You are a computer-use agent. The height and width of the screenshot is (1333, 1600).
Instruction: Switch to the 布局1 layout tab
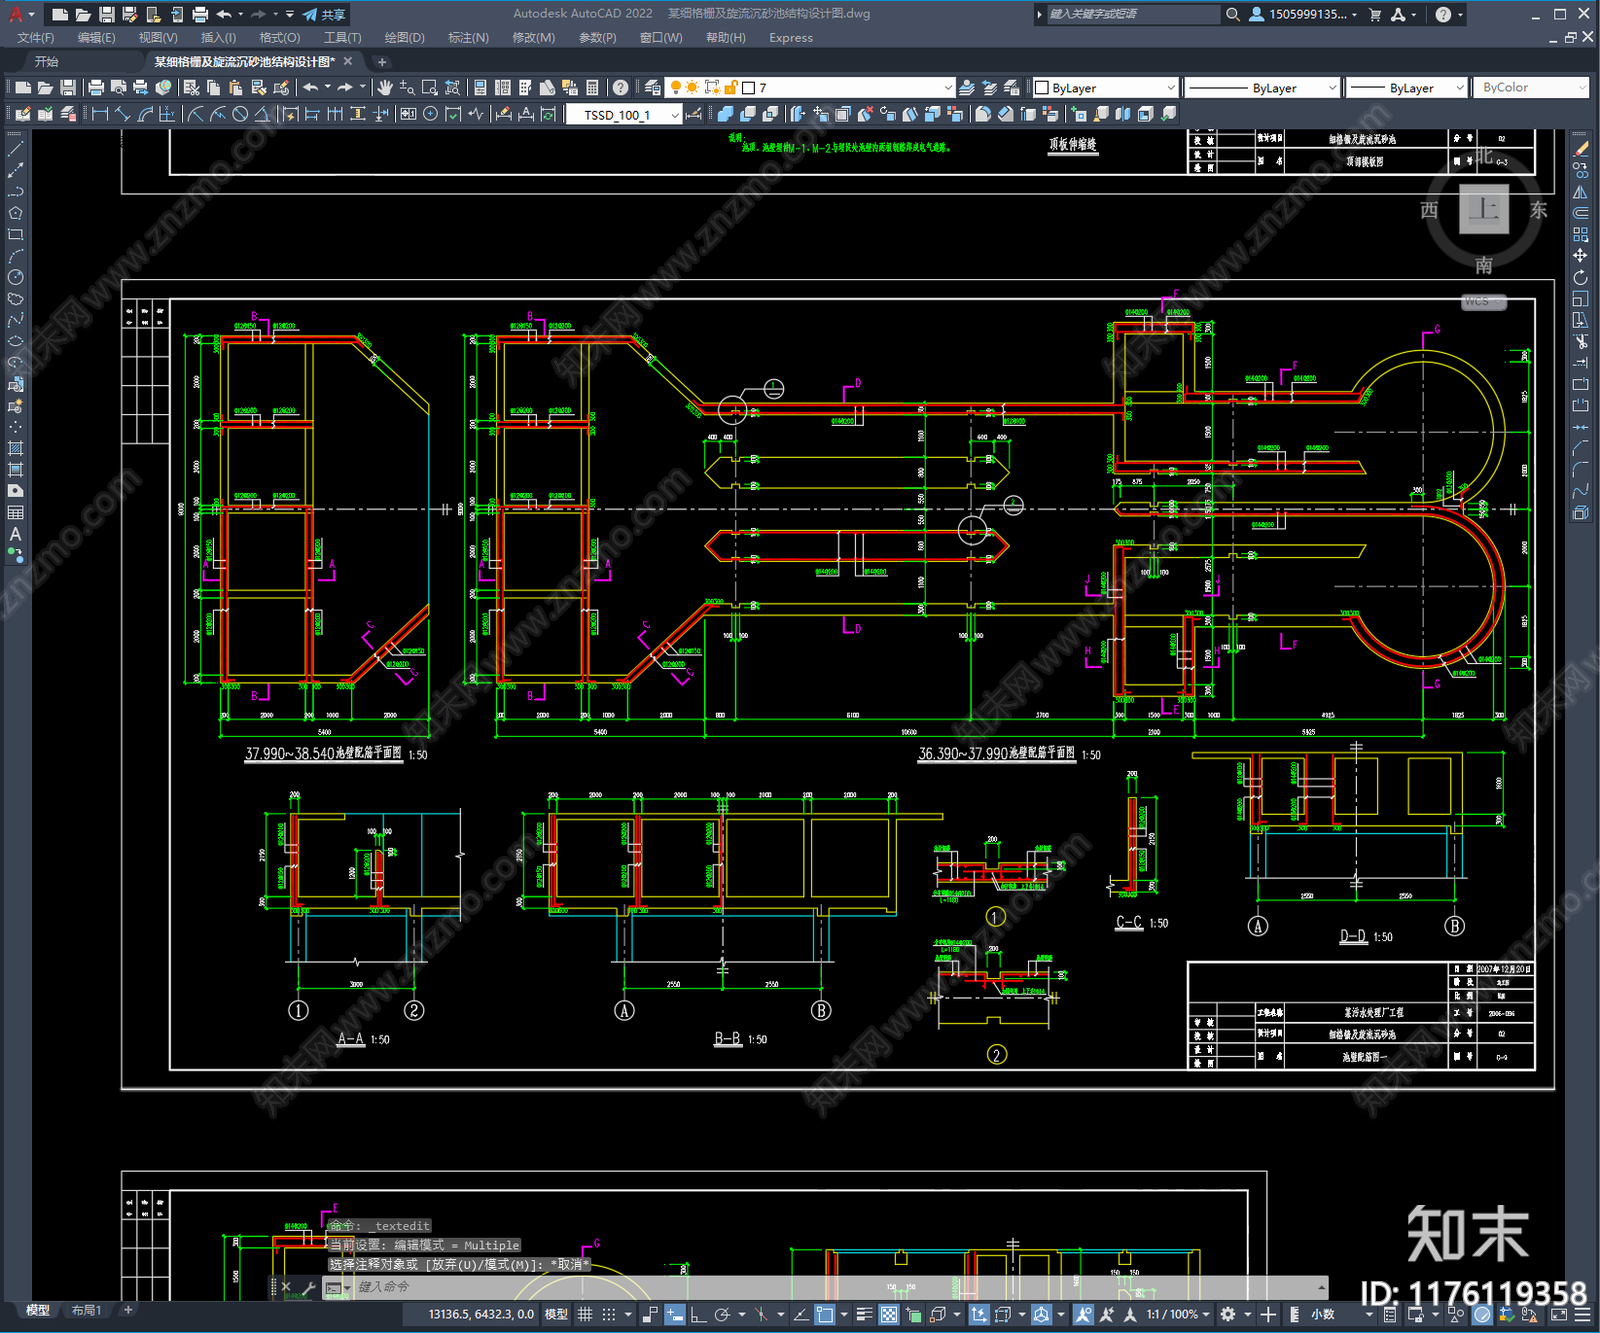(x=87, y=1310)
